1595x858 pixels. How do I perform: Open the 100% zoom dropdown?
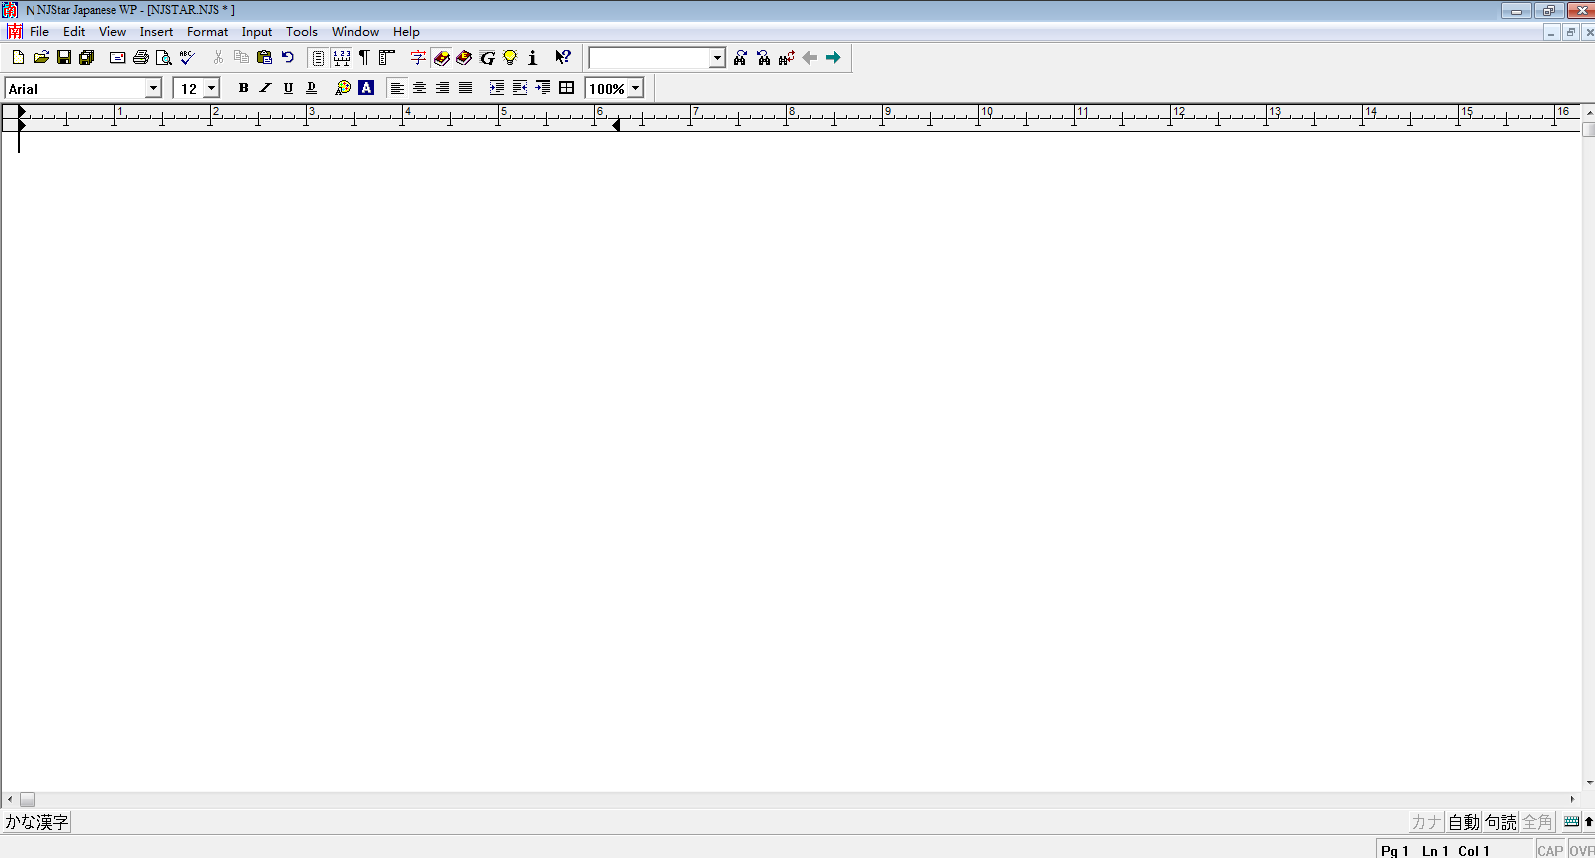pos(635,88)
